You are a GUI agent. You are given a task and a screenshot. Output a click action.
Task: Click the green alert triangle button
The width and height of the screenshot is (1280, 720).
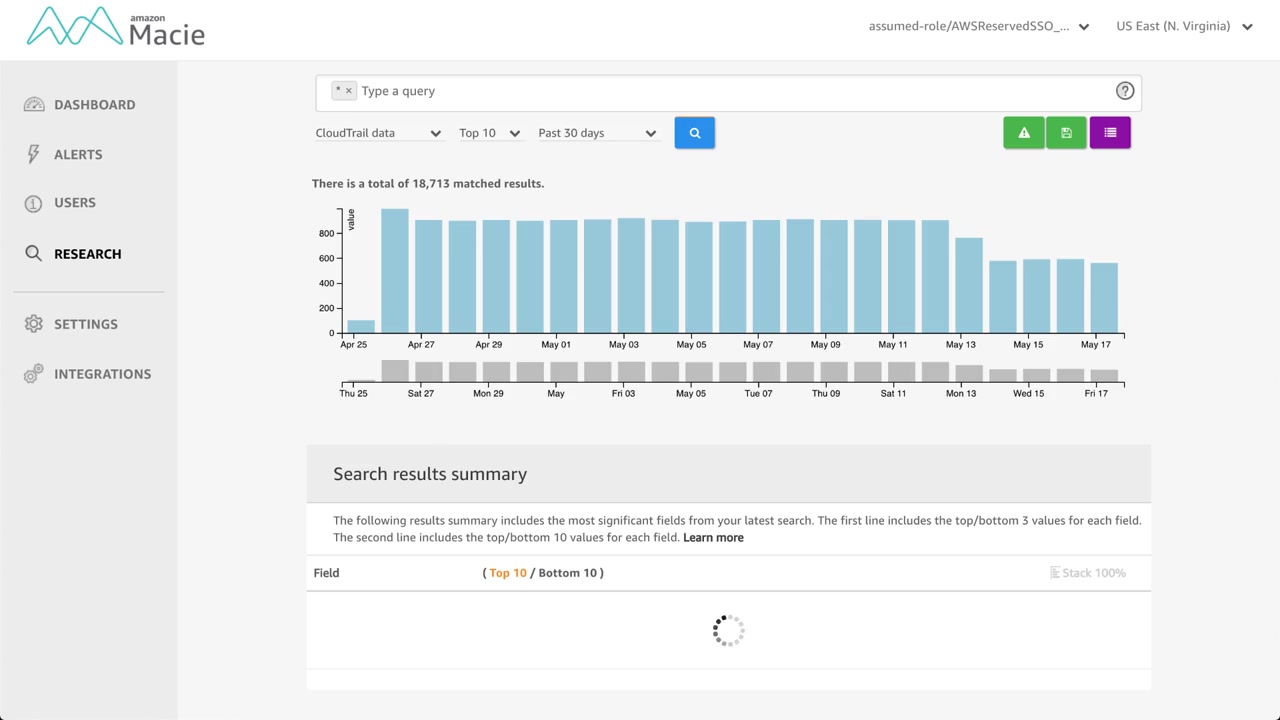click(1023, 133)
